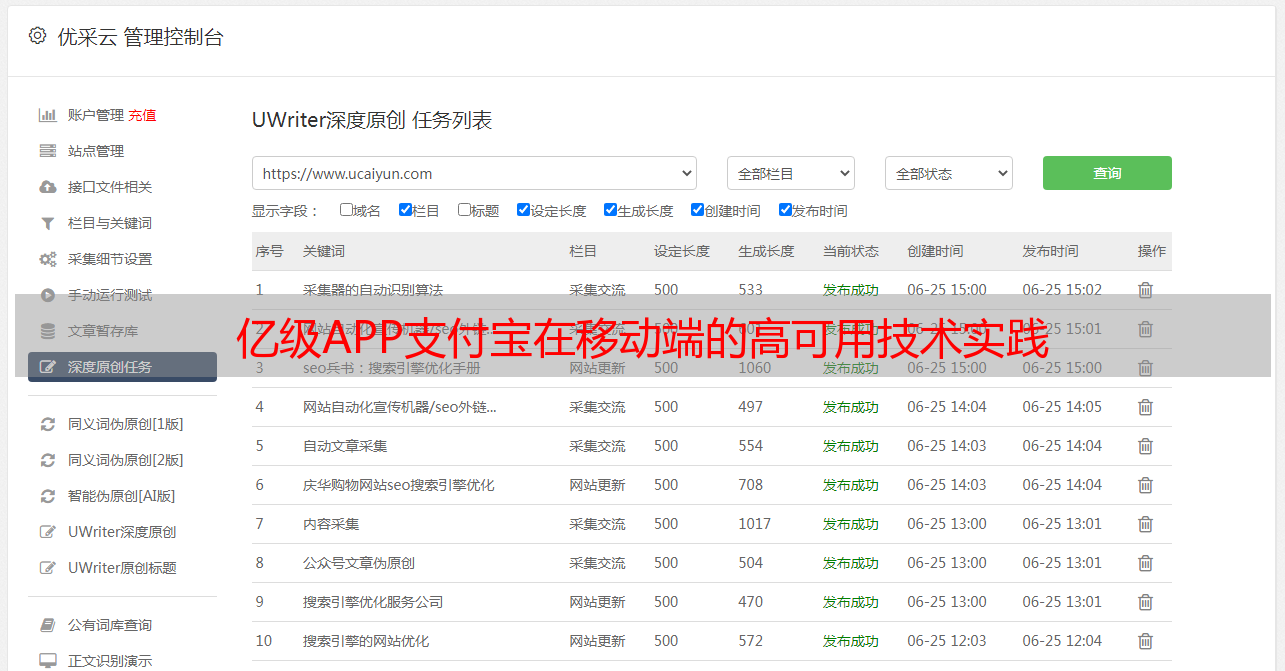This screenshot has width=1285, height=671.
Task: Uncheck the 发布时间 display field checkbox
Action: click(x=785, y=210)
